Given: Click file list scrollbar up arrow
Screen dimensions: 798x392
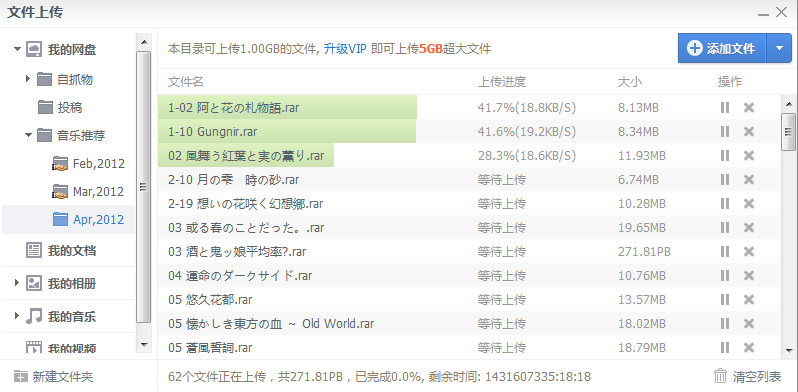Looking at the screenshot, I should 789,104.
